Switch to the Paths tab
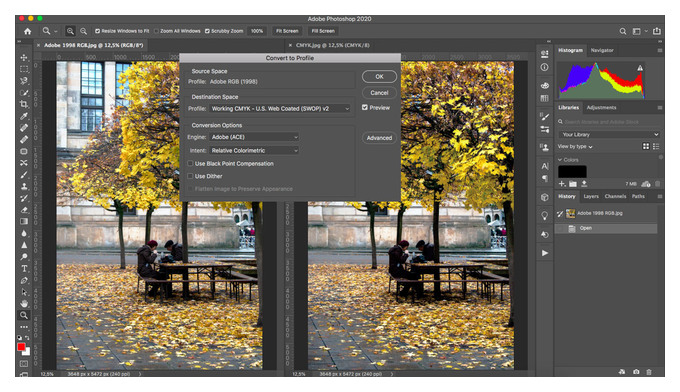 (638, 196)
